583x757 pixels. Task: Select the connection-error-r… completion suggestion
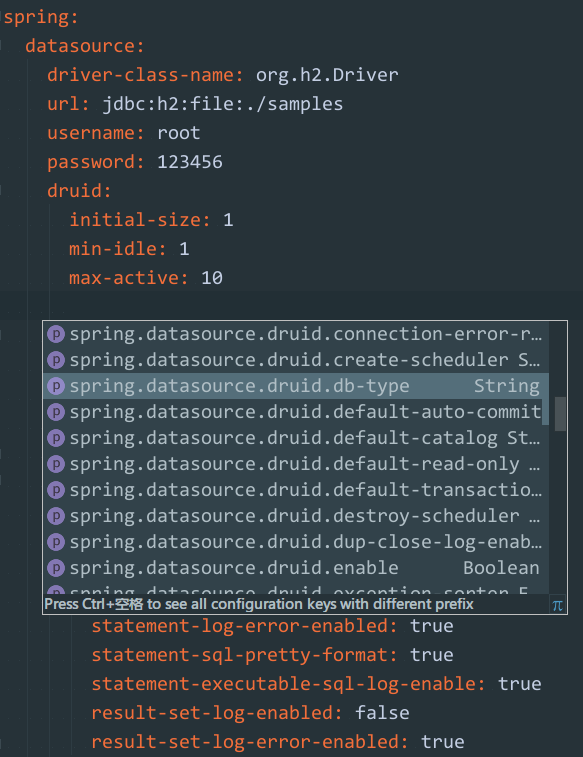(x=295, y=334)
